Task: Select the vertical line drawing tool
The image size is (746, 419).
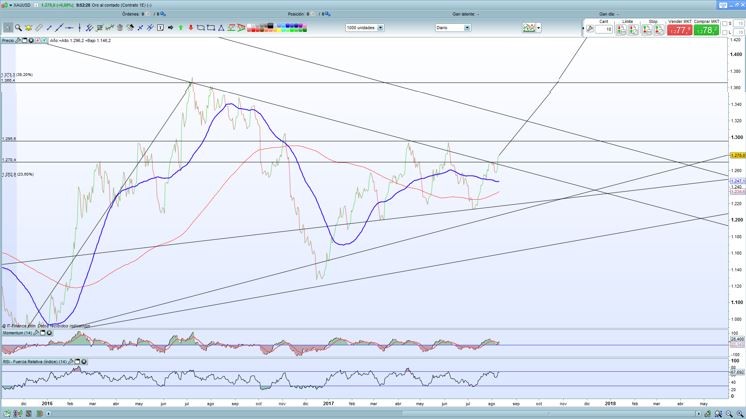Action: 79,28
